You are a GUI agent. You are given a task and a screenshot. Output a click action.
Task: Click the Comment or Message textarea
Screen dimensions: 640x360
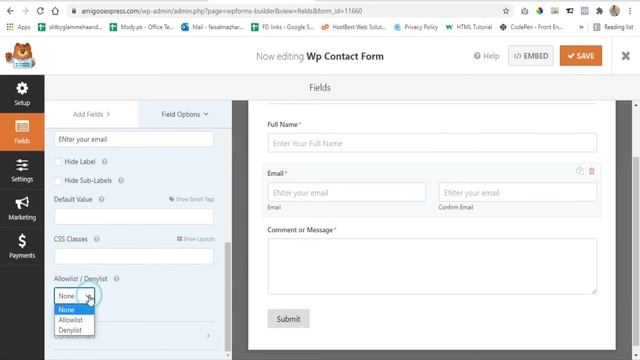click(432, 267)
